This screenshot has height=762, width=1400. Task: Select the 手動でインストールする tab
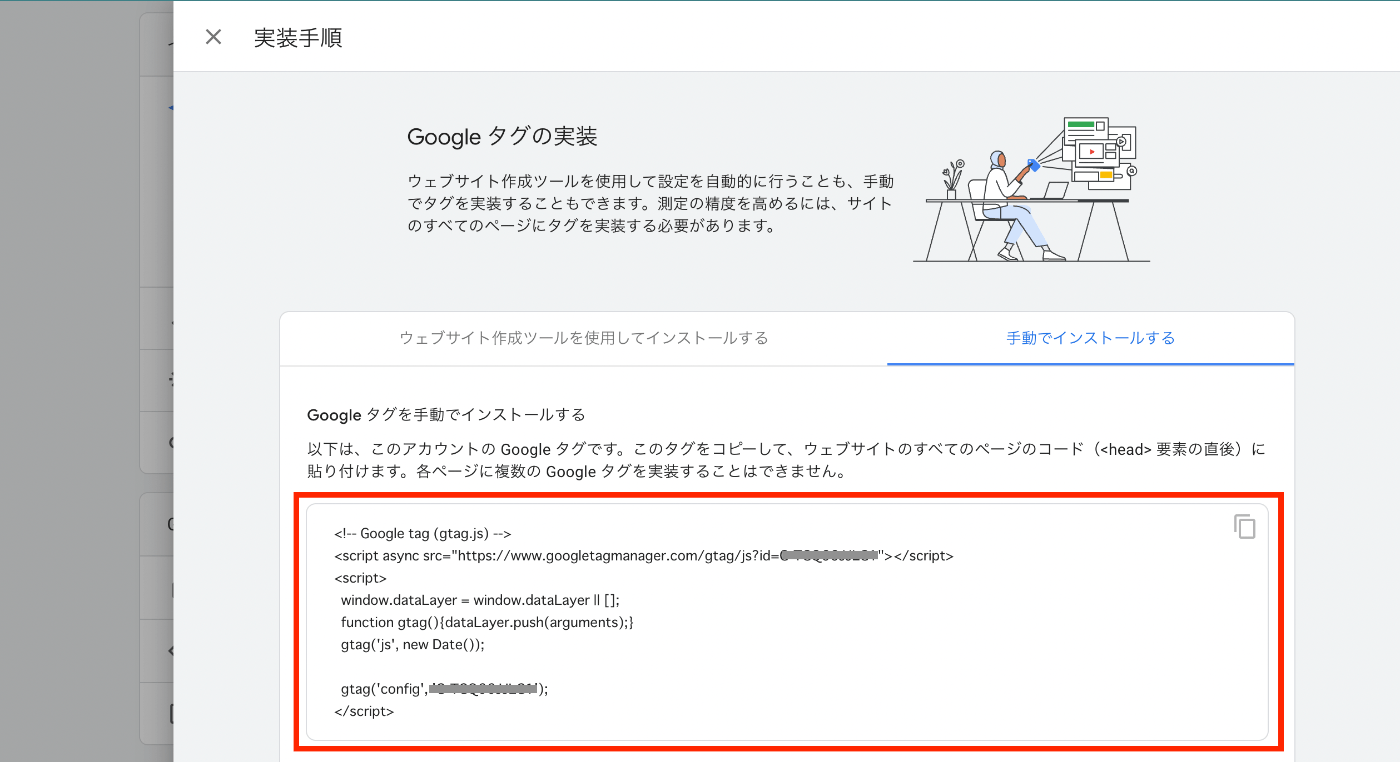click(1090, 338)
